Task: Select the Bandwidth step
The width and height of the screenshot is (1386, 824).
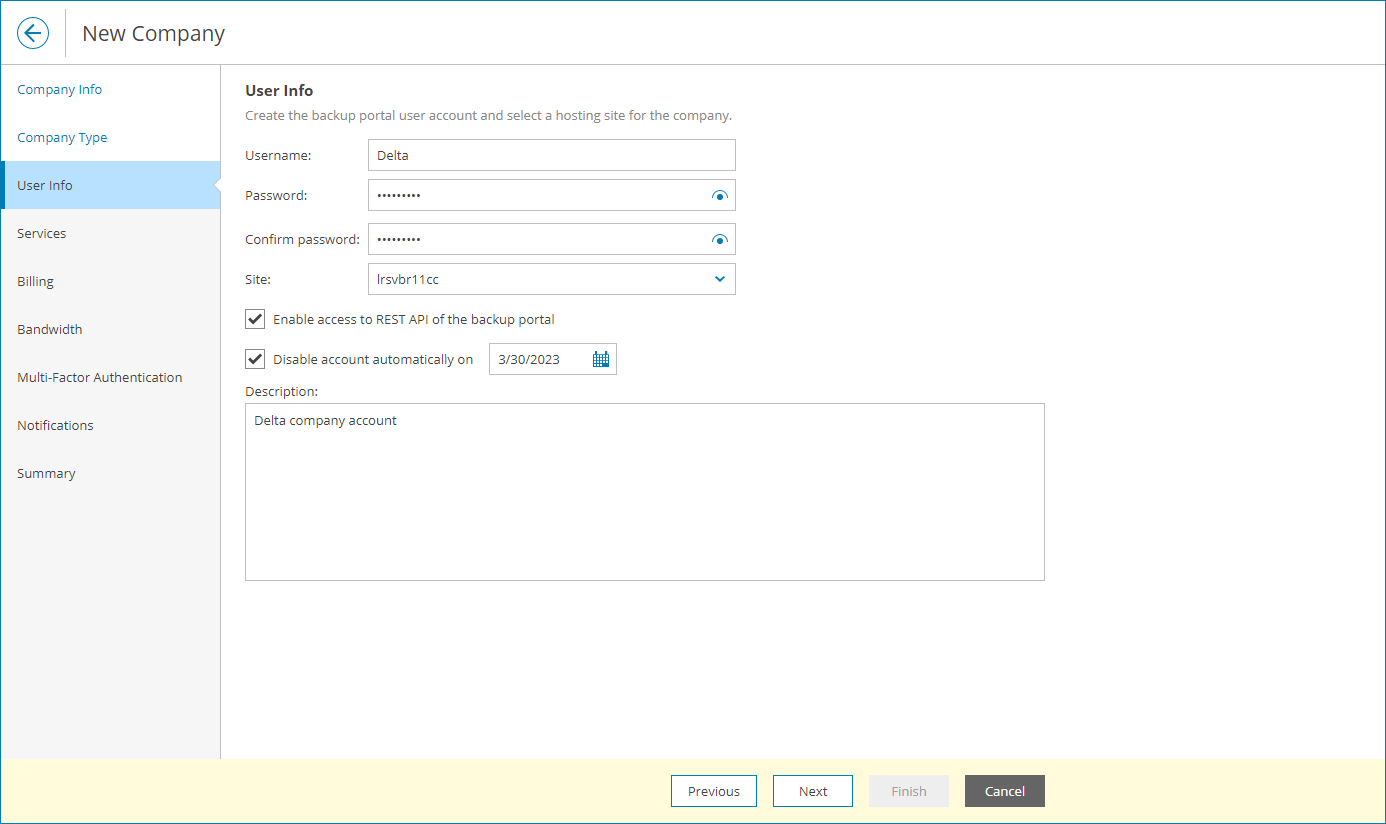Action: (49, 329)
